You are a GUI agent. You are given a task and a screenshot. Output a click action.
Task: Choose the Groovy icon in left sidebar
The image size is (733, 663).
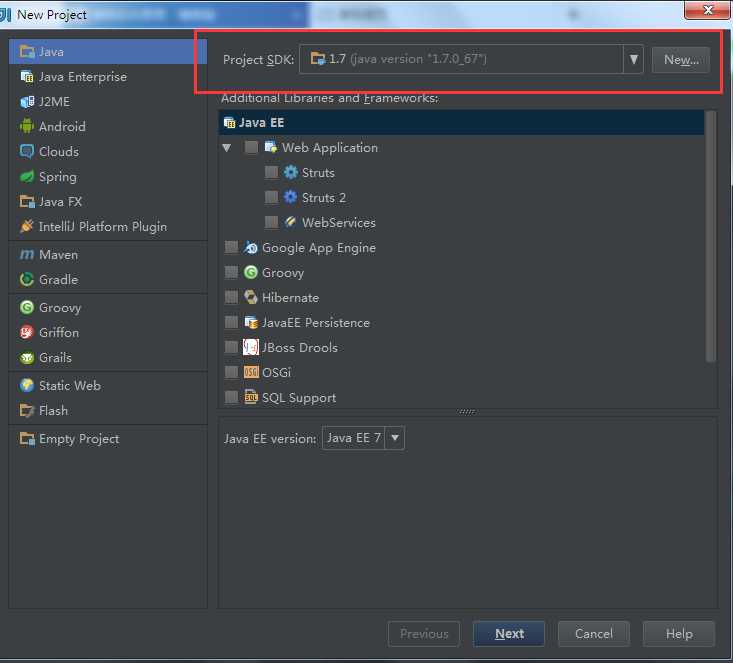(x=27, y=307)
